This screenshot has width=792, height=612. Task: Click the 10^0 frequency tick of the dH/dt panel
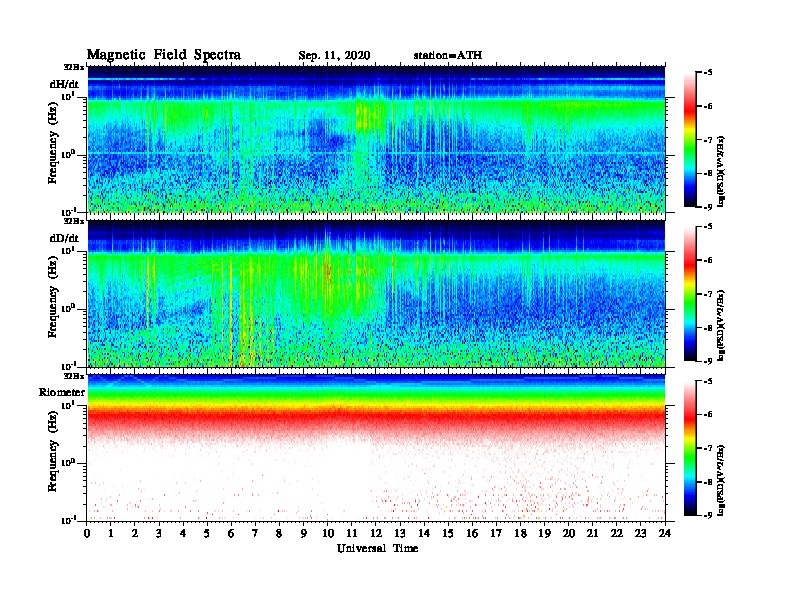click(68, 154)
